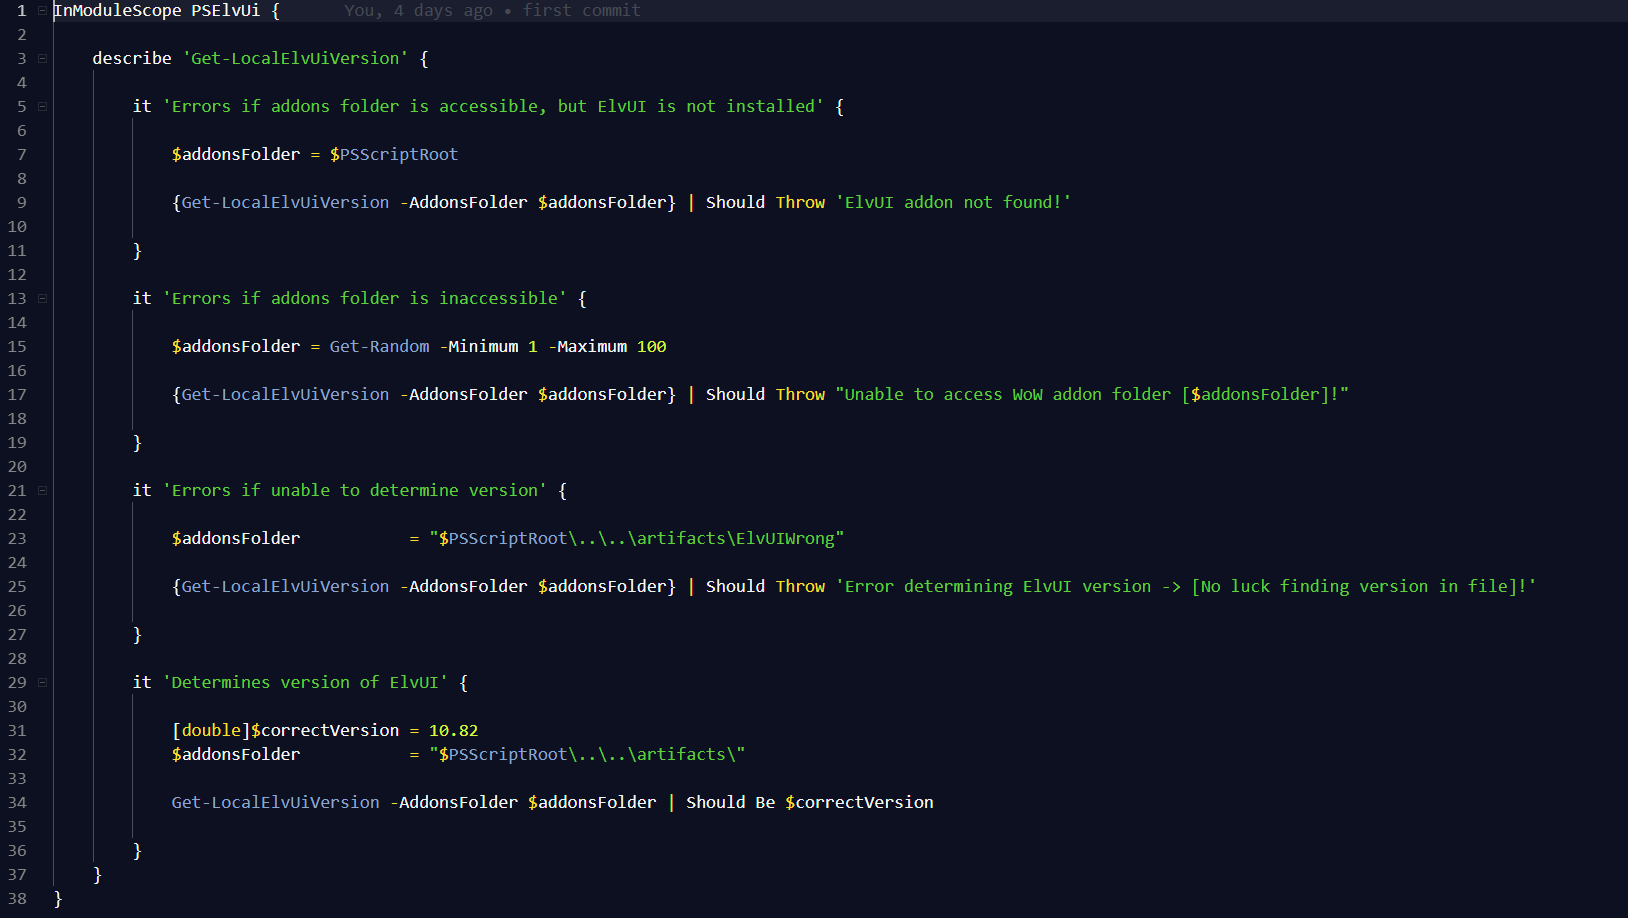This screenshot has width=1628, height=918.
Task: Click the -Minimum parameter
Action: click(479, 346)
